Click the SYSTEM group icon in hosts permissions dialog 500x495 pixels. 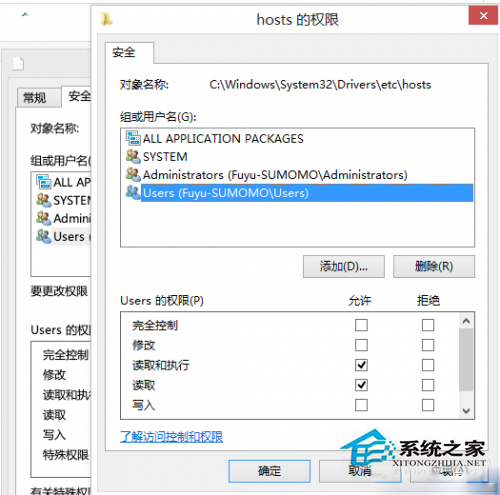click(x=133, y=156)
